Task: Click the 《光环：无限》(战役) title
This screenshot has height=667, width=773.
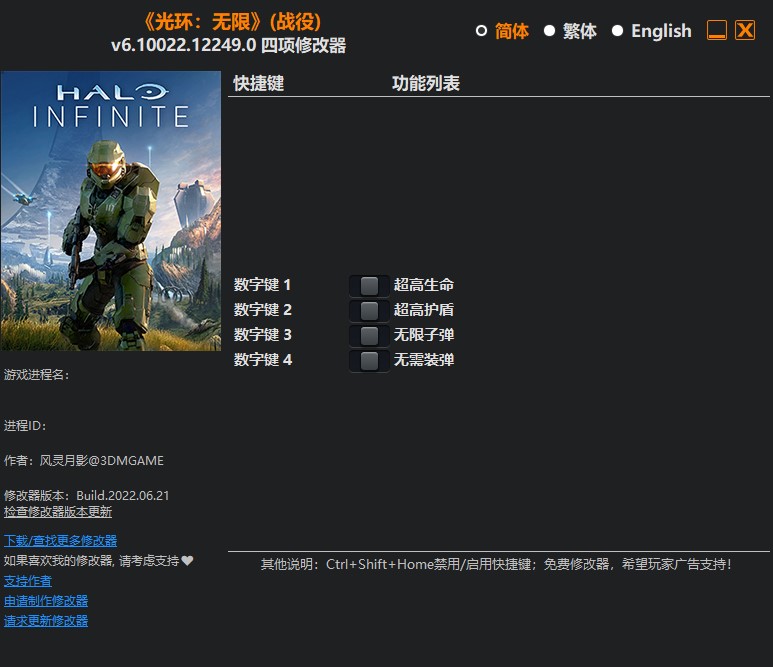Action: point(233,22)
